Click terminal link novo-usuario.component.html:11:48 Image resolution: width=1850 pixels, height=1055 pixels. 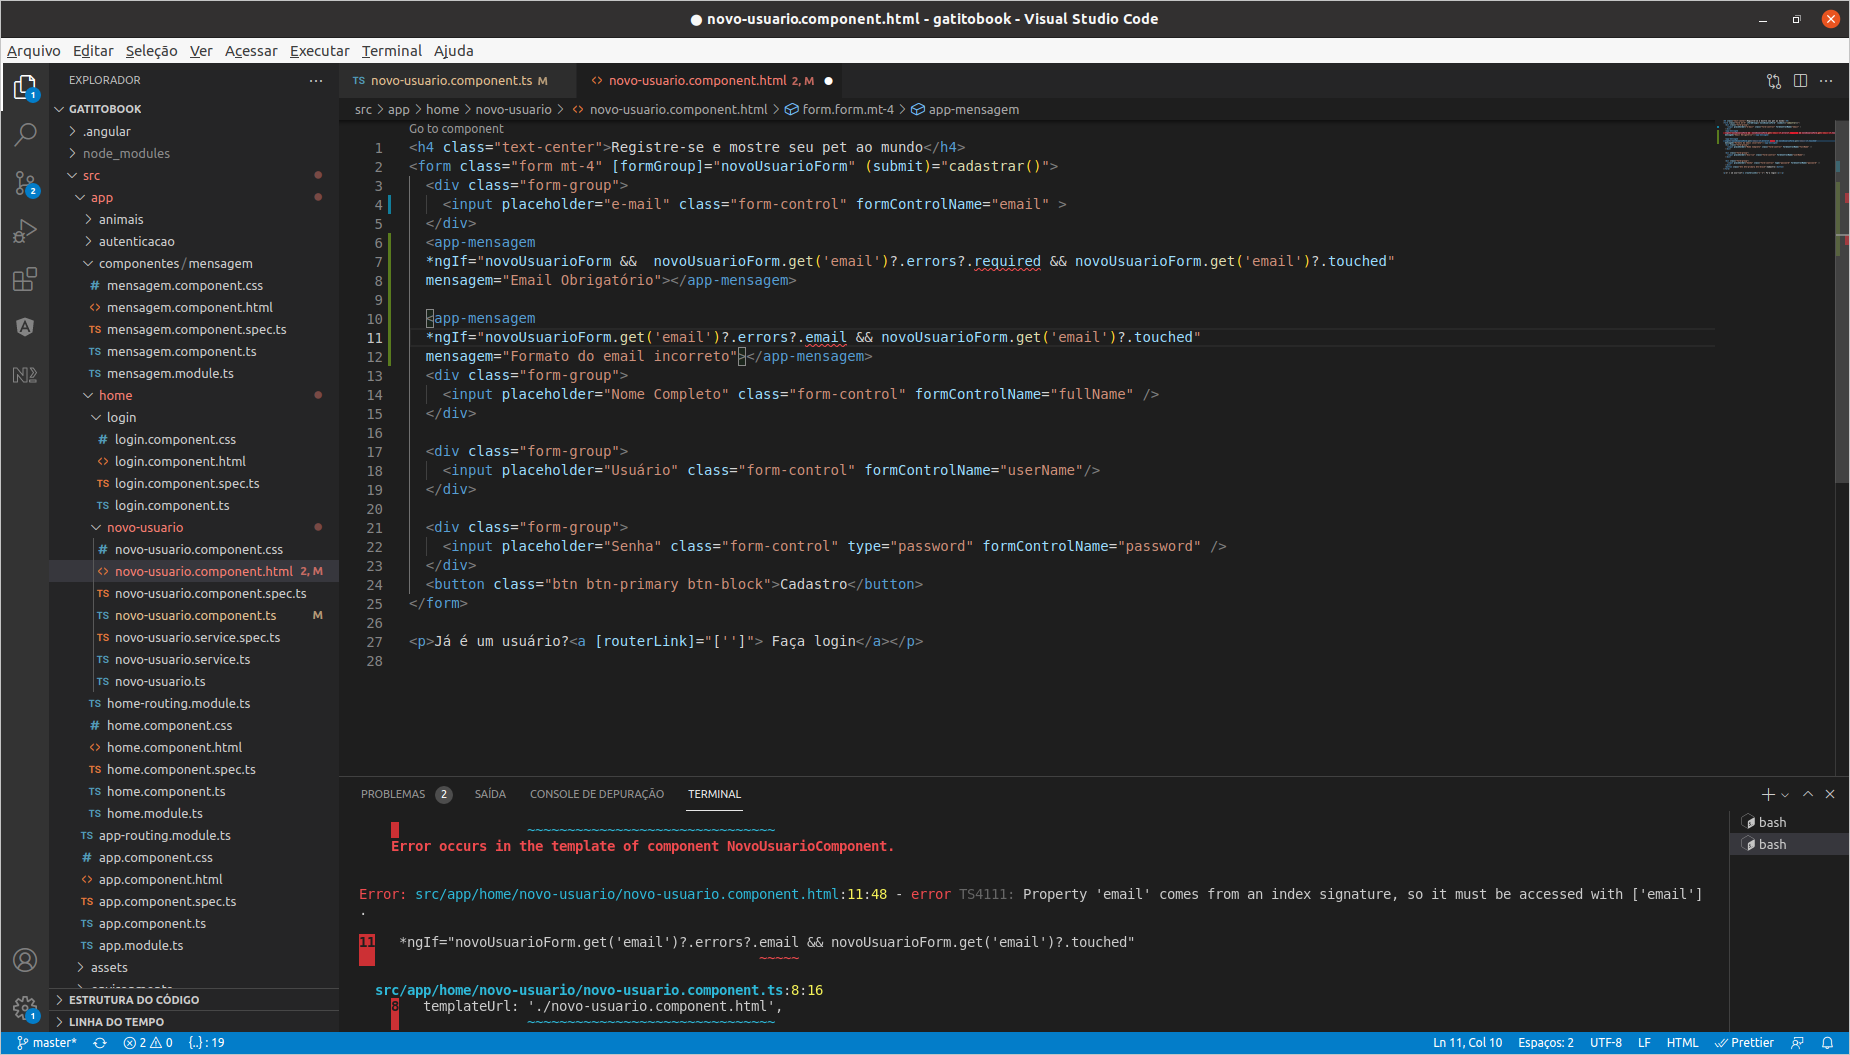pos(651,894)
